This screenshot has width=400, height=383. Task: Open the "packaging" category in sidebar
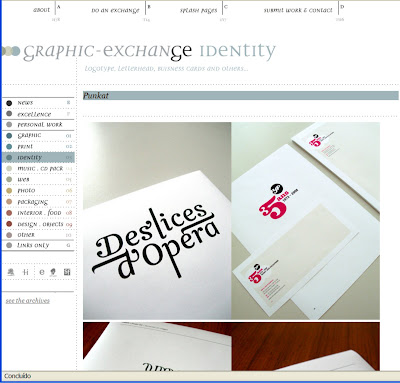(x=33, y=202)
